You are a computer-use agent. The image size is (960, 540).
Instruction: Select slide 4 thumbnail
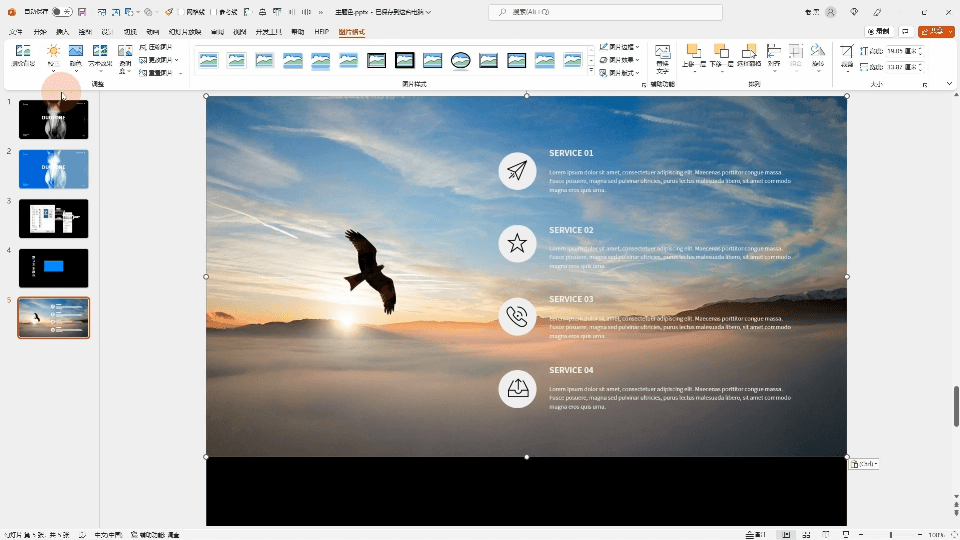pos(53,268)
